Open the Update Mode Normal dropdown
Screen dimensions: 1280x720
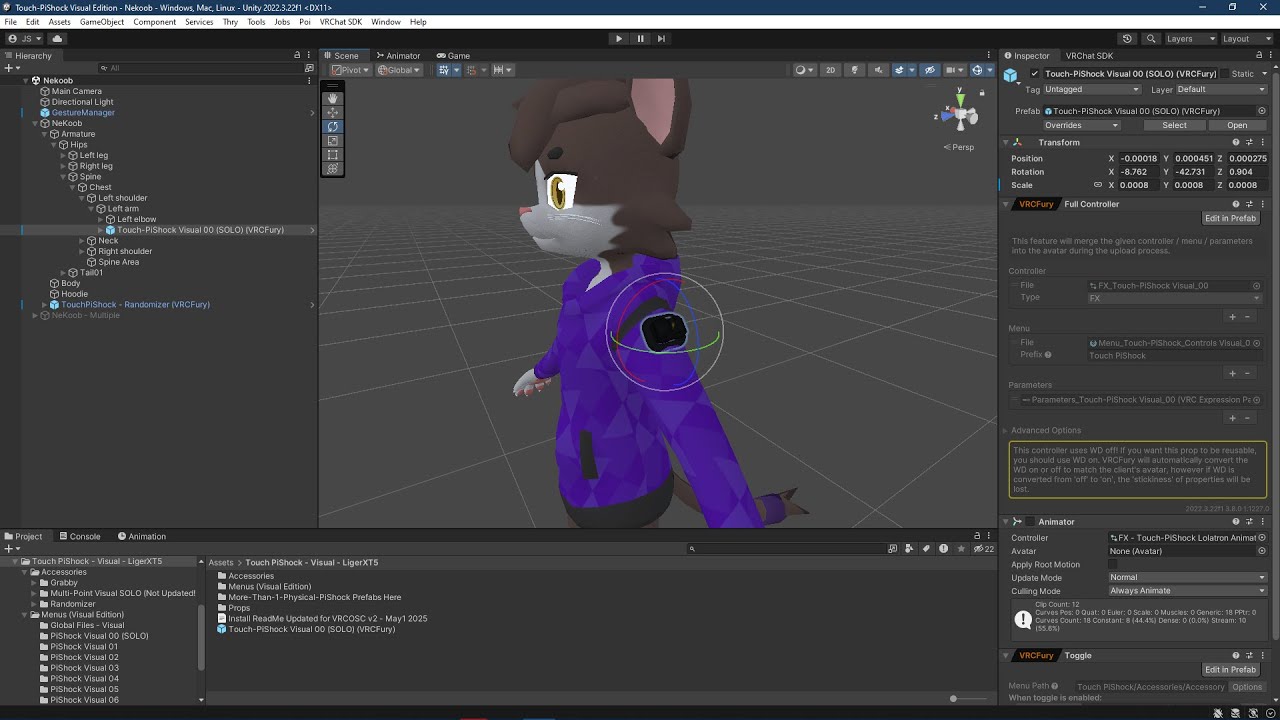coord(1188,577)
